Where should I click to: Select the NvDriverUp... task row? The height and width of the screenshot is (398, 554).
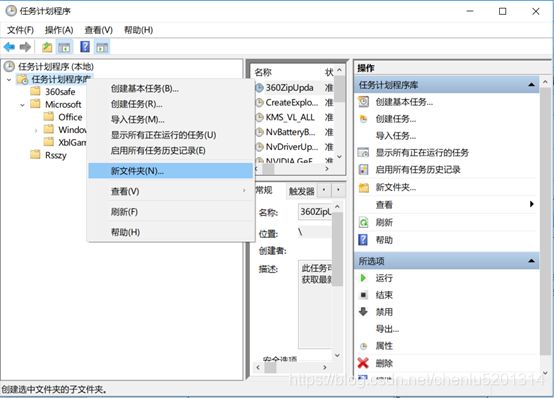(x=294, y=147)
